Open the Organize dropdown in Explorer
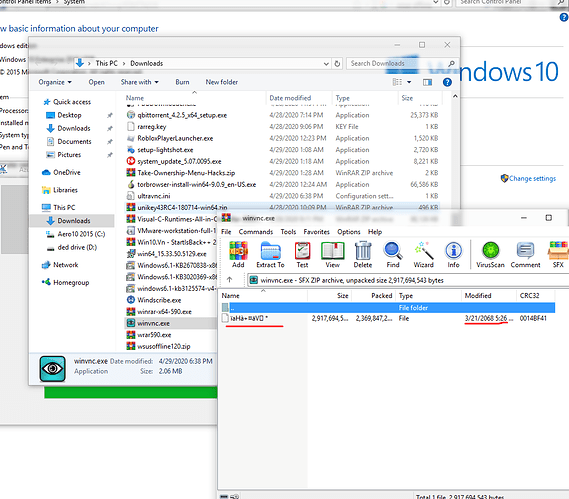 (55, 82)
